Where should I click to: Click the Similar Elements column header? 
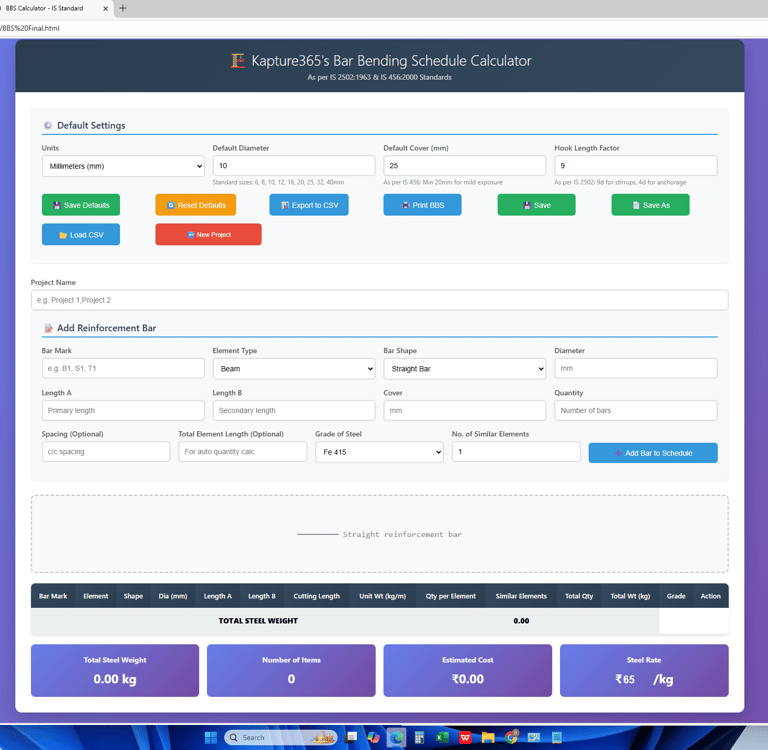pos(521,596)
